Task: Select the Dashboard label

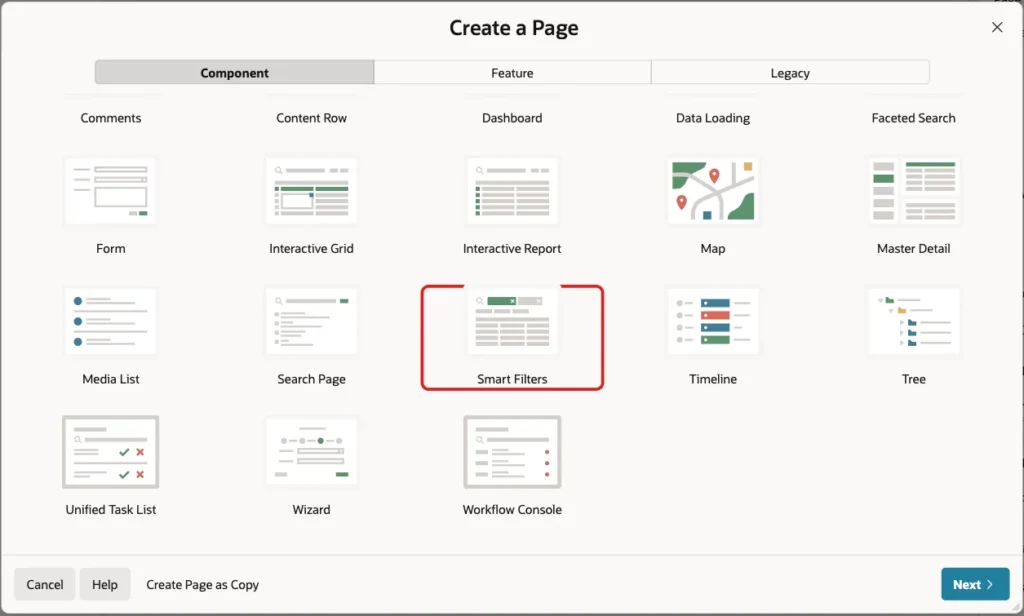Action: pyautogui.click(x=512, y=118)
